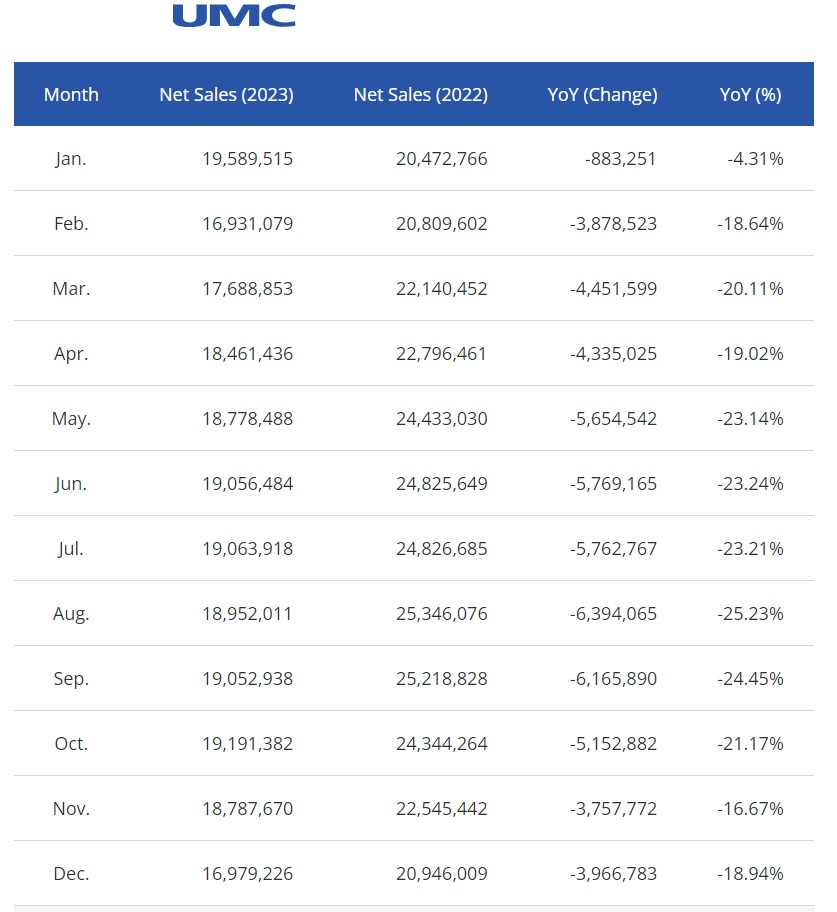The image size is (837, 912).
Task: Click the Net Sales (2023) column header
Action: (226, 95)
